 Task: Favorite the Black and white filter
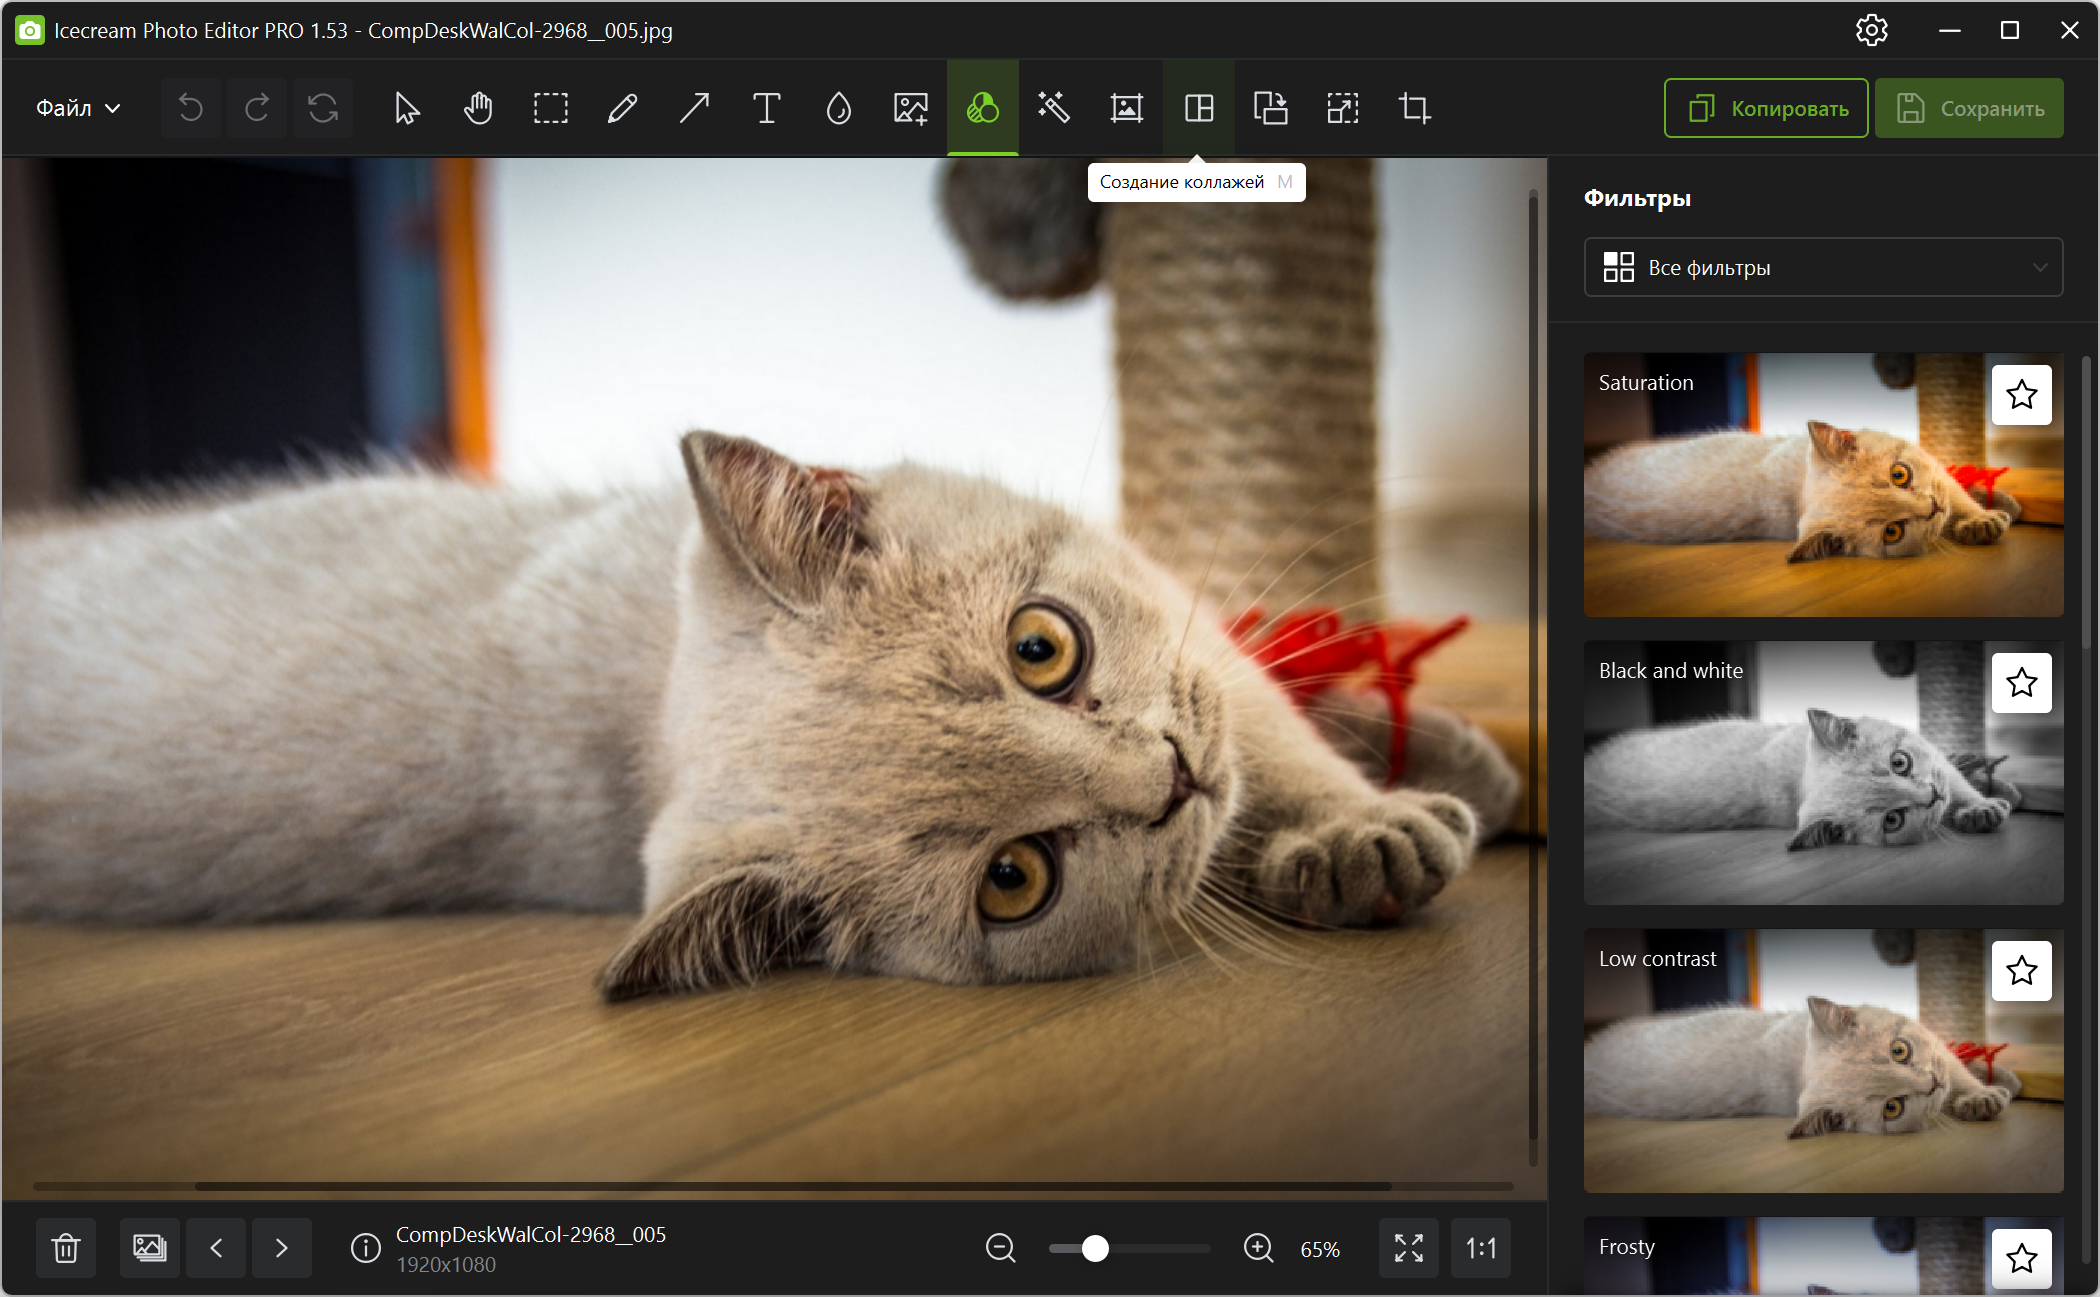pos(2021,683)
